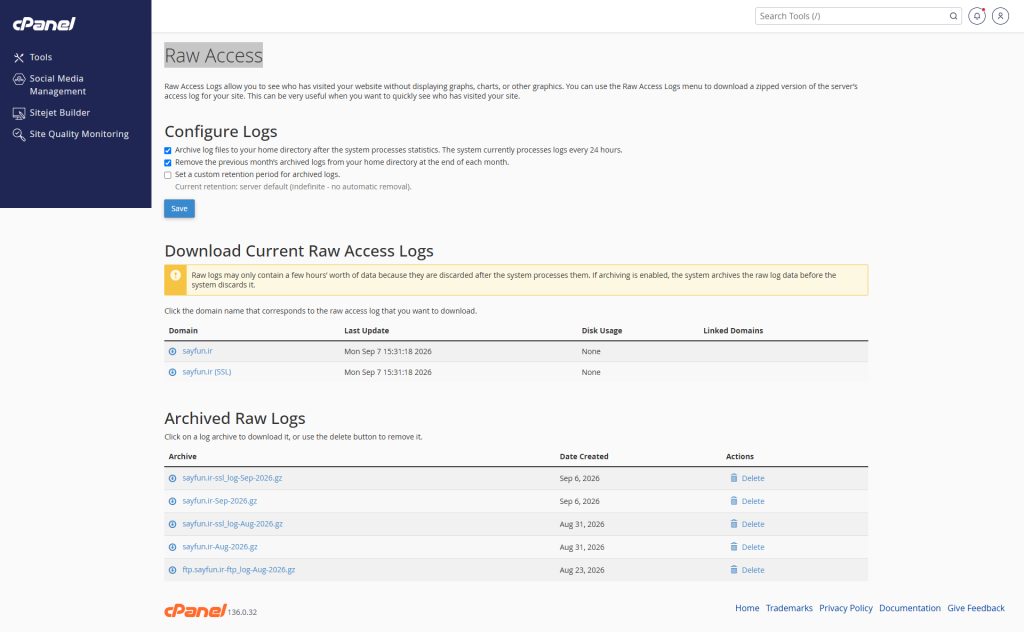Click the cPanel logo in sidebar
The width and height of the screenshot is (1024, 632).
click(x=44, y=24)
